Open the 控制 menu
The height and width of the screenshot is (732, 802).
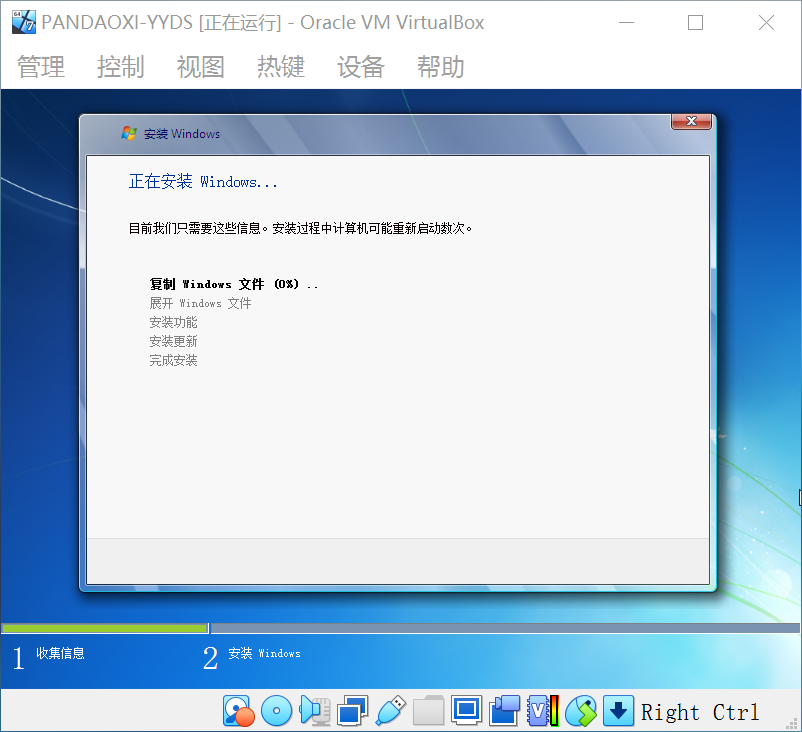[x=121, y=67]
